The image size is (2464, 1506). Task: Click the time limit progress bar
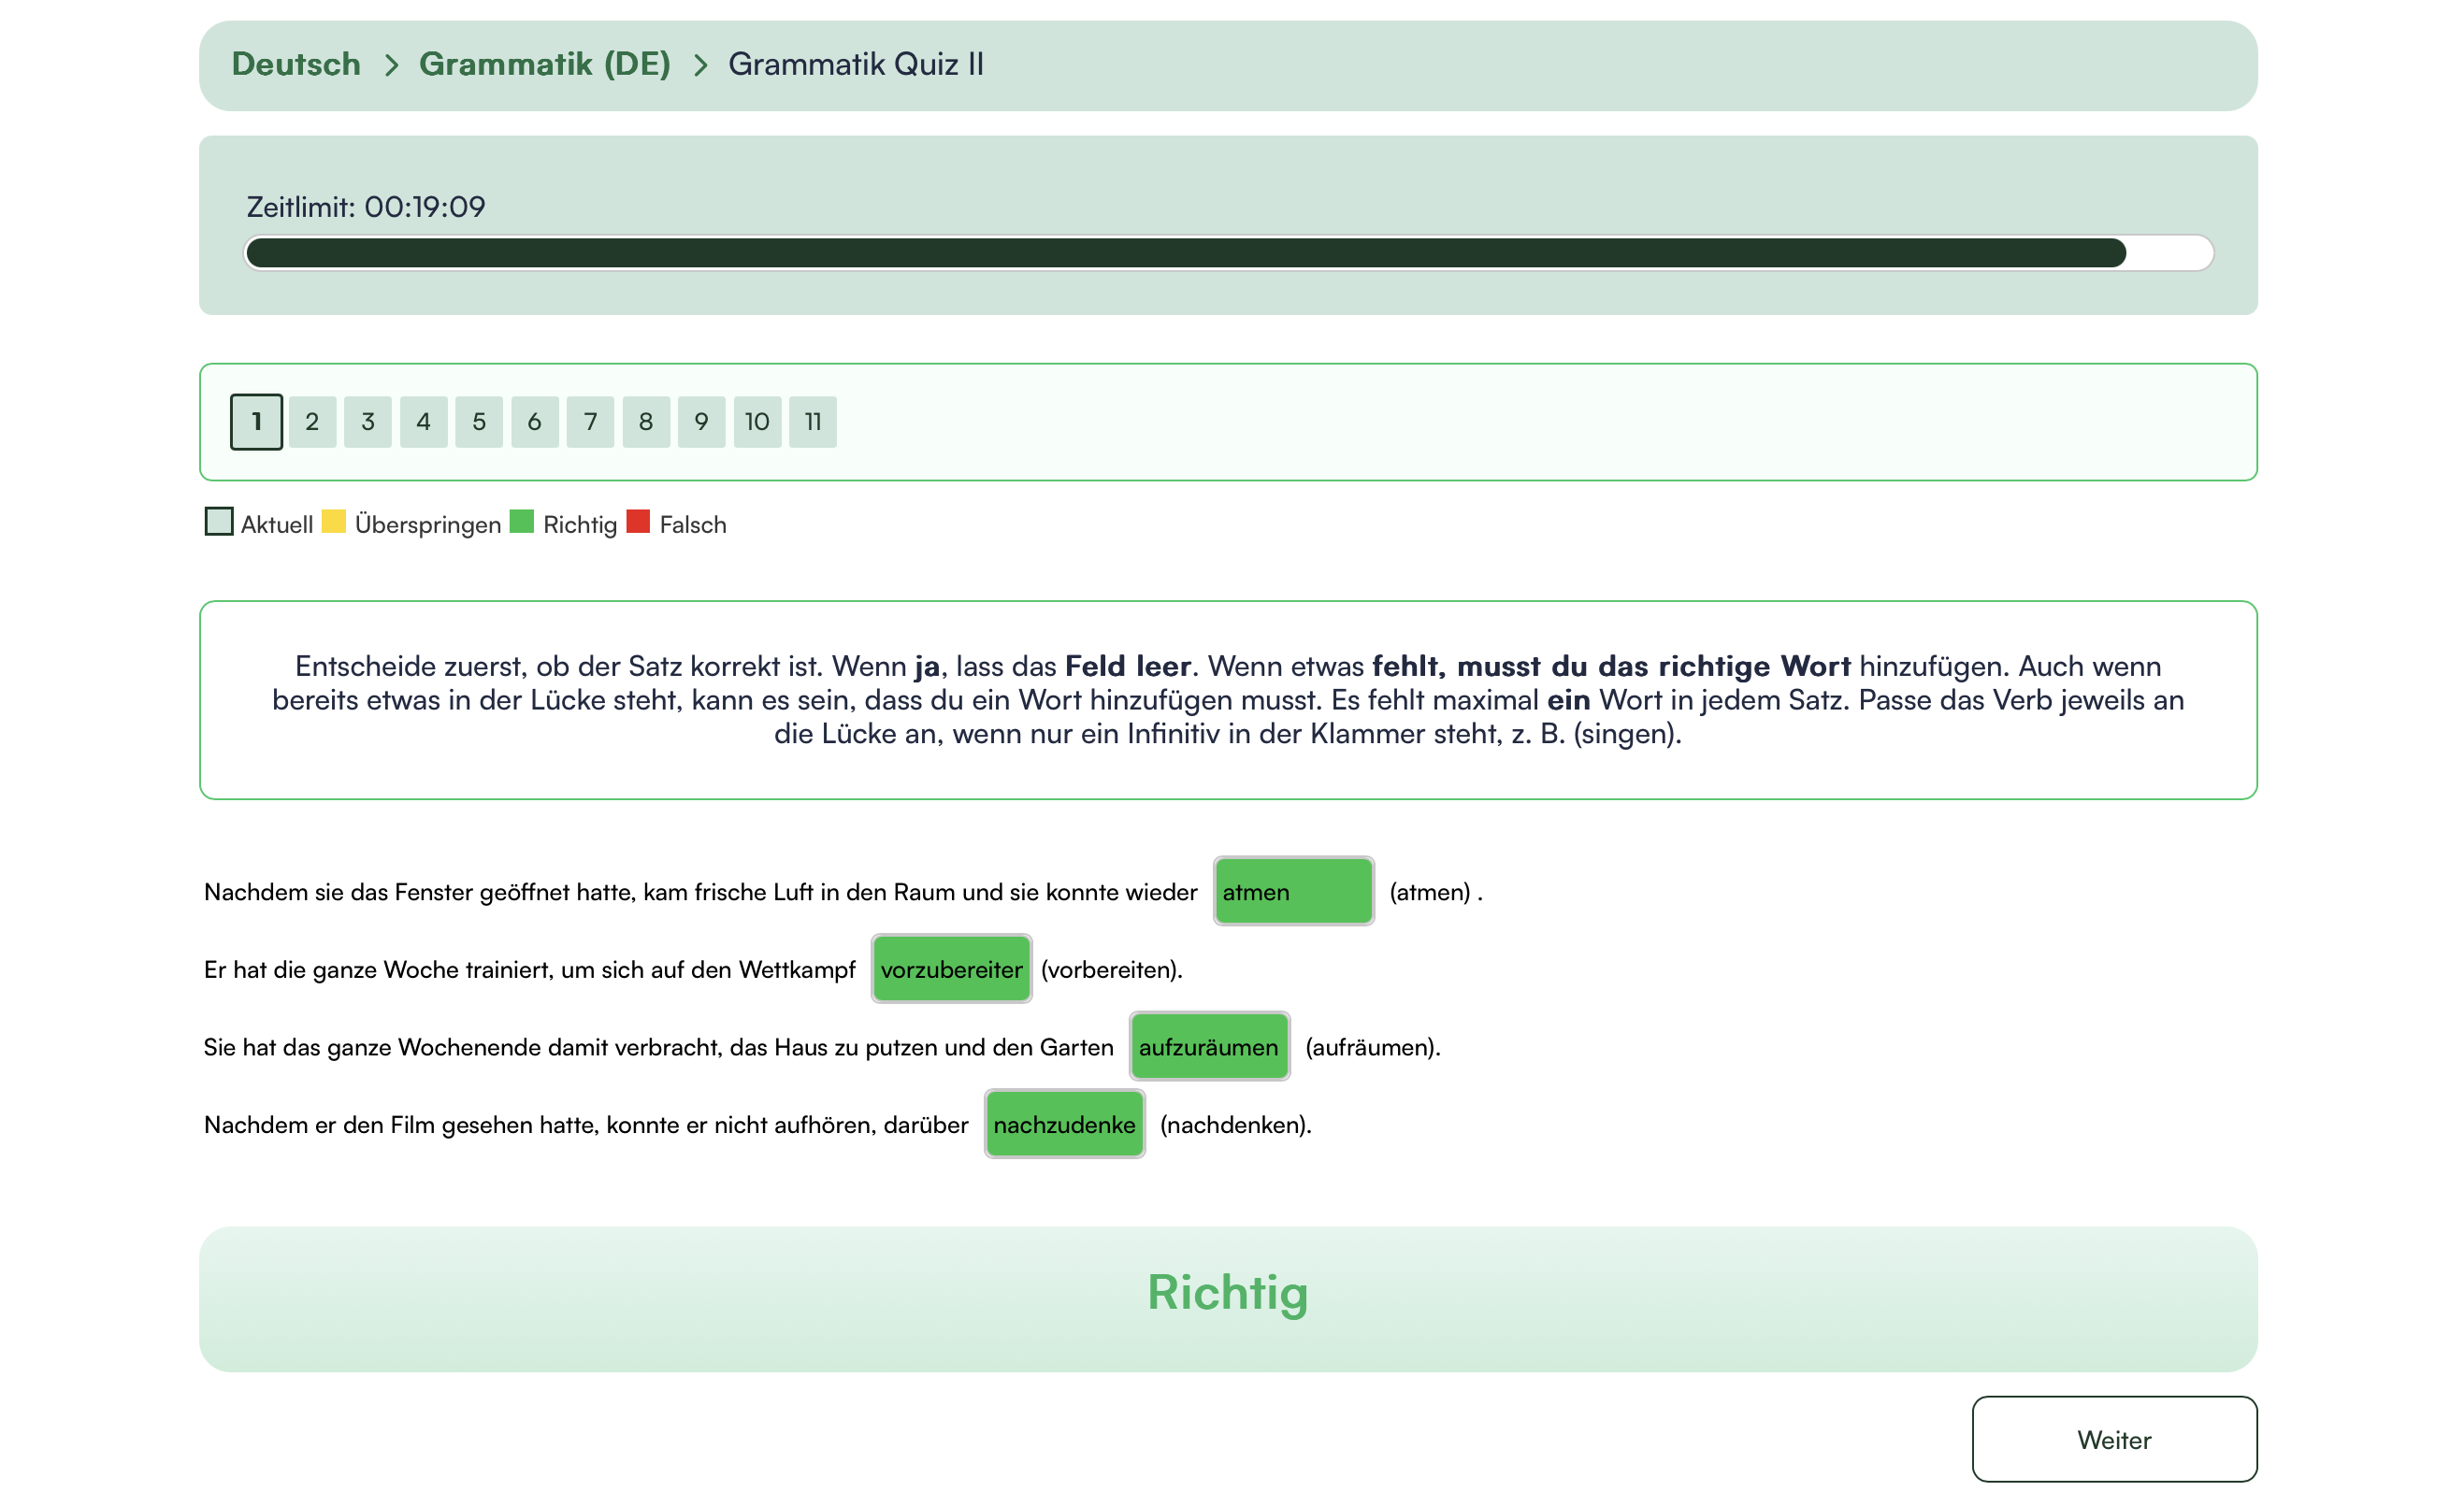coord(1228,253)
